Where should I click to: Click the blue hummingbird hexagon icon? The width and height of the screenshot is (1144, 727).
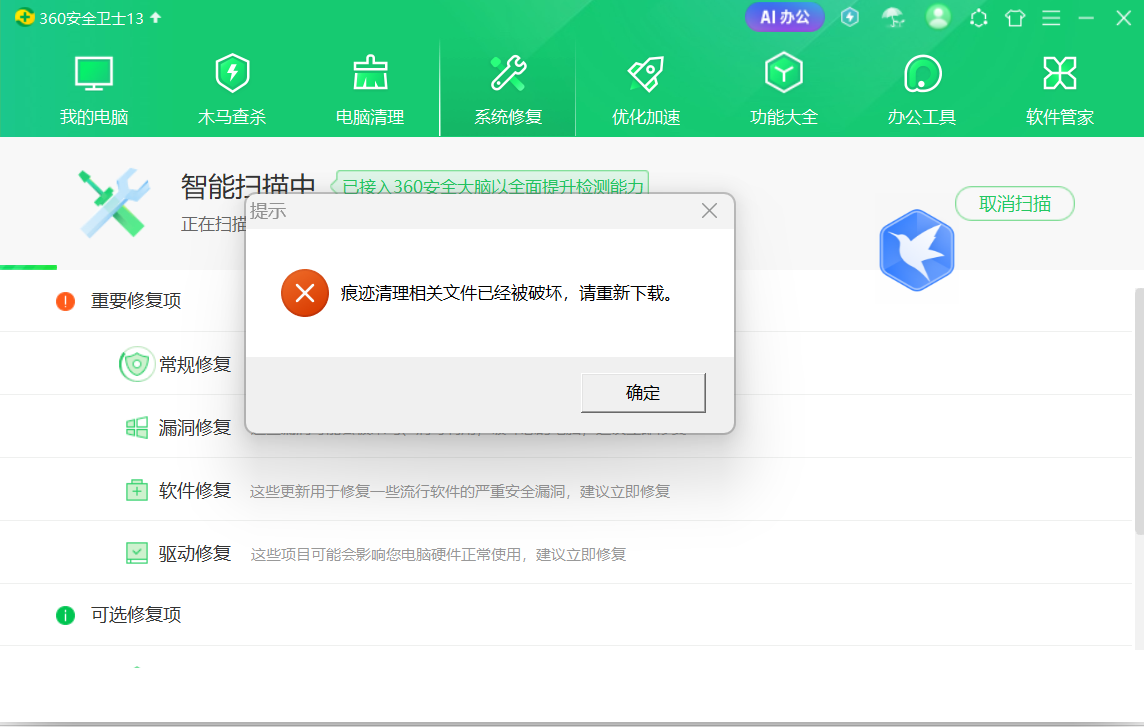(917, 250)
